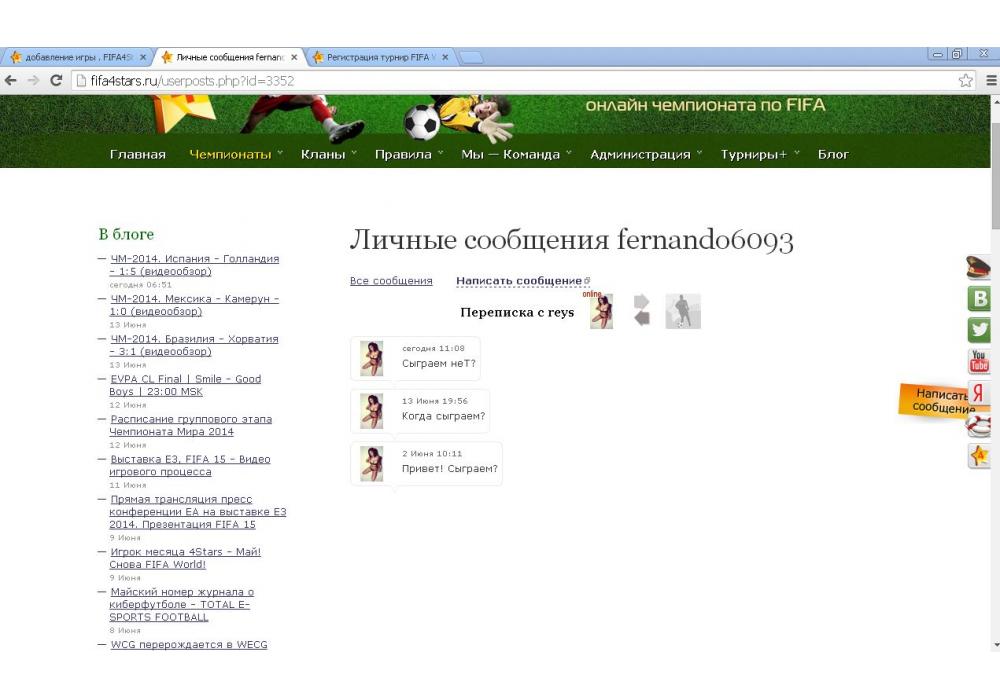Open the Twitter link in sidebar
The width and height of the screenshot is (1000, 700).
(979, 330)
